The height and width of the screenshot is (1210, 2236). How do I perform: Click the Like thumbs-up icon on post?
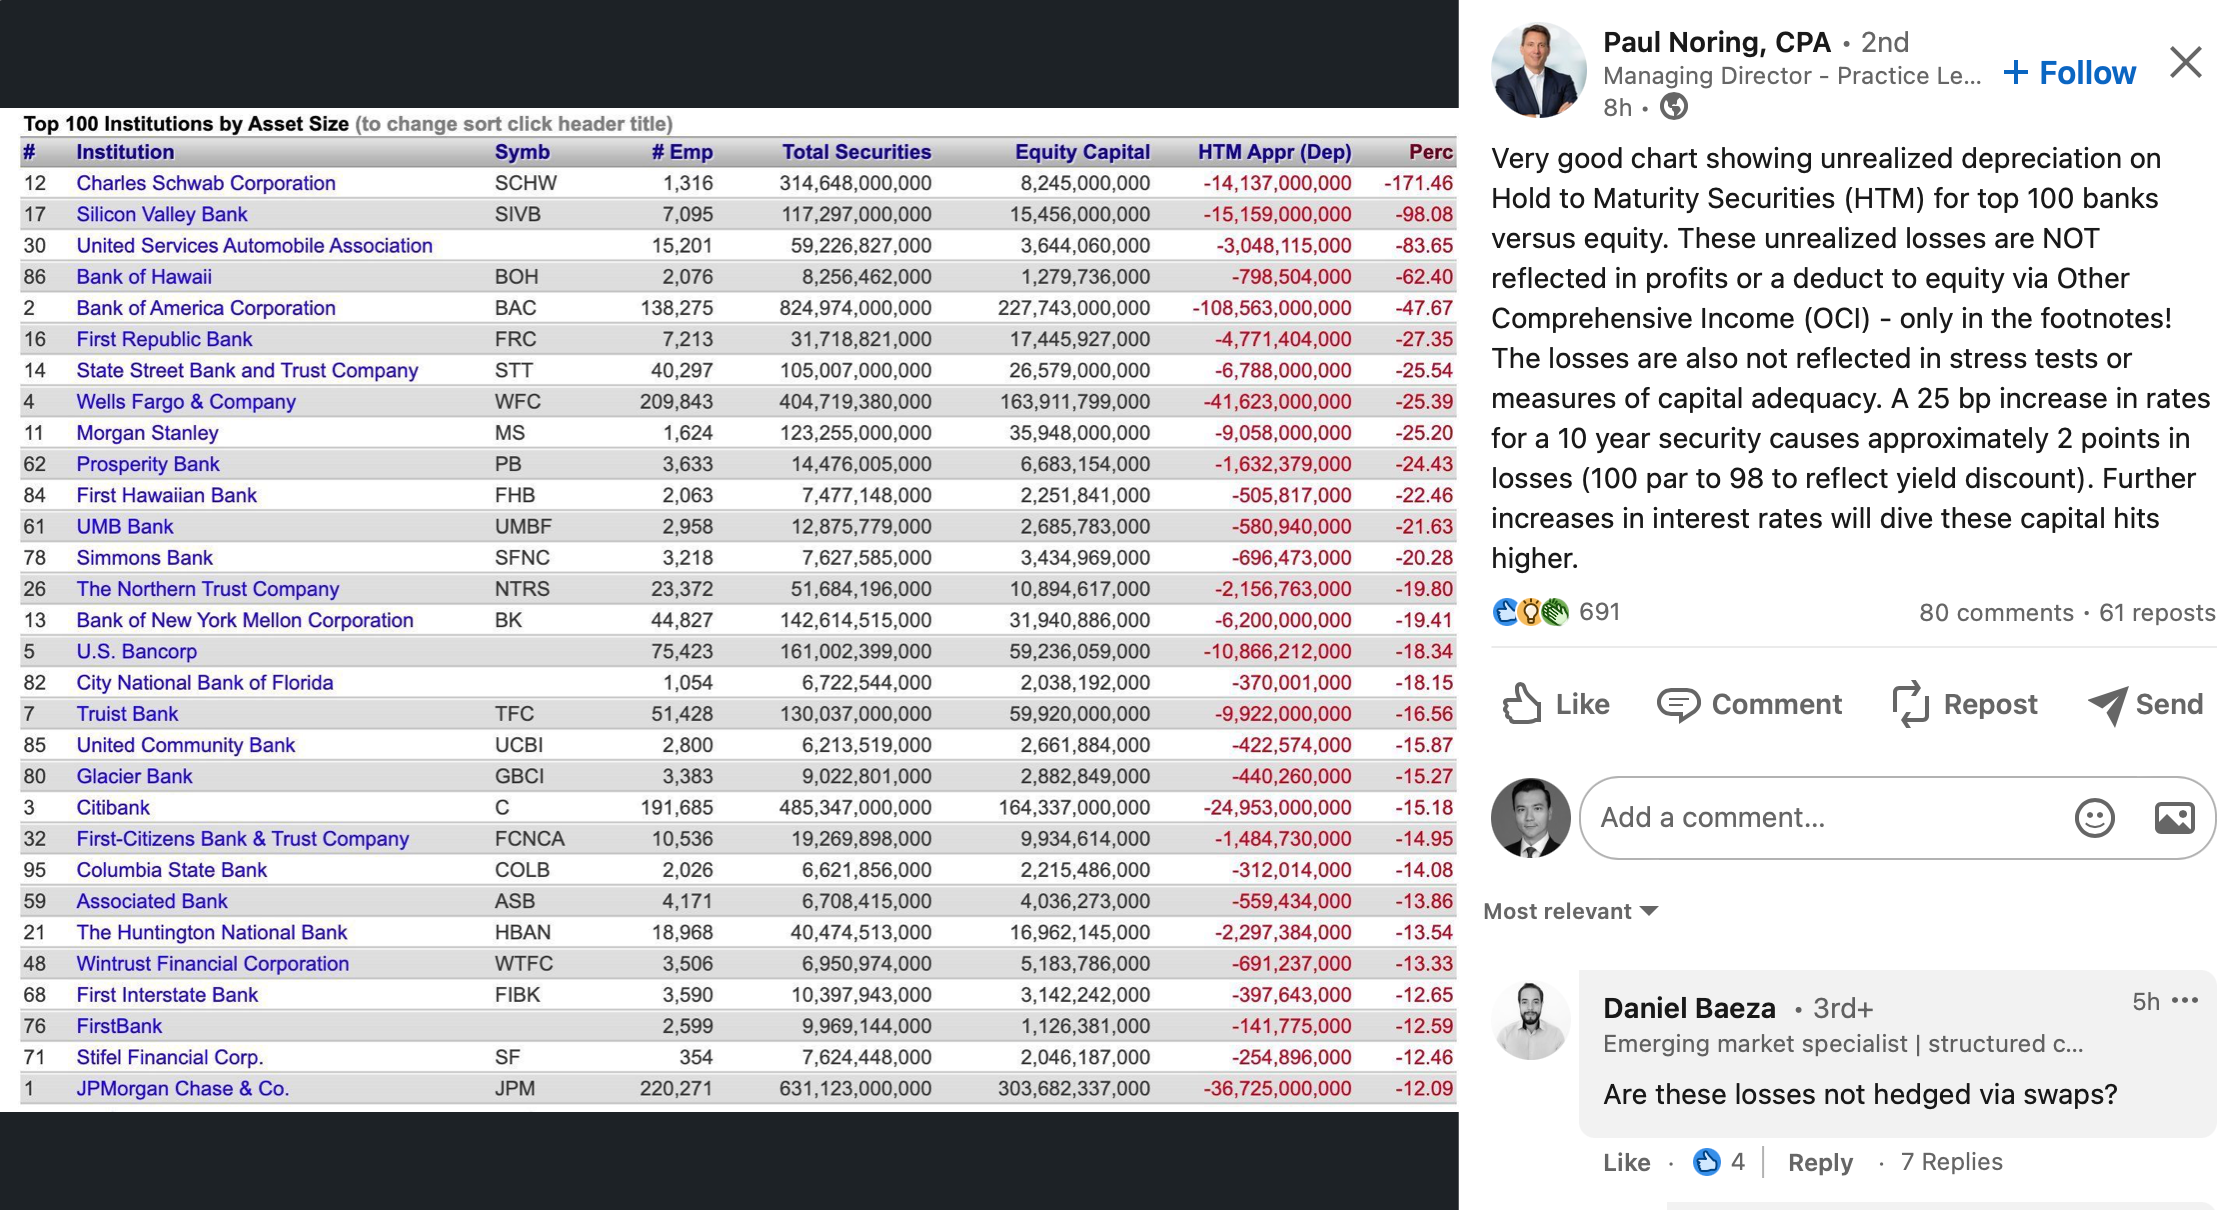pos(1521,704)
